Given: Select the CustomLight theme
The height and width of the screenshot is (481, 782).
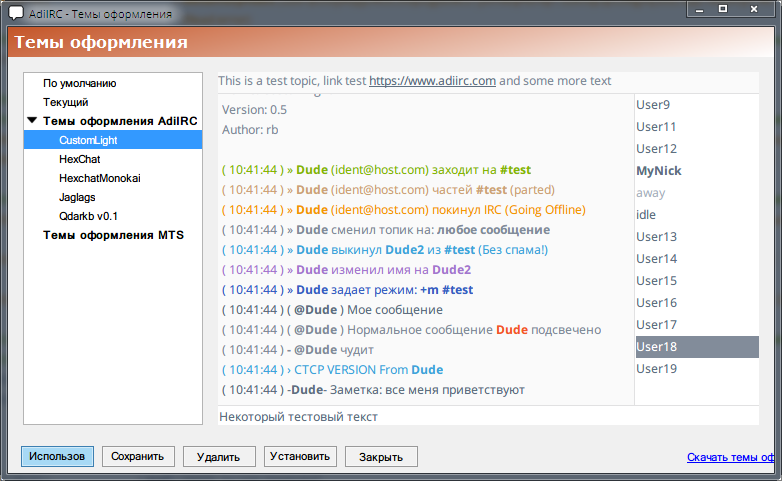Looking at the screenshot, I should (113, 140).
